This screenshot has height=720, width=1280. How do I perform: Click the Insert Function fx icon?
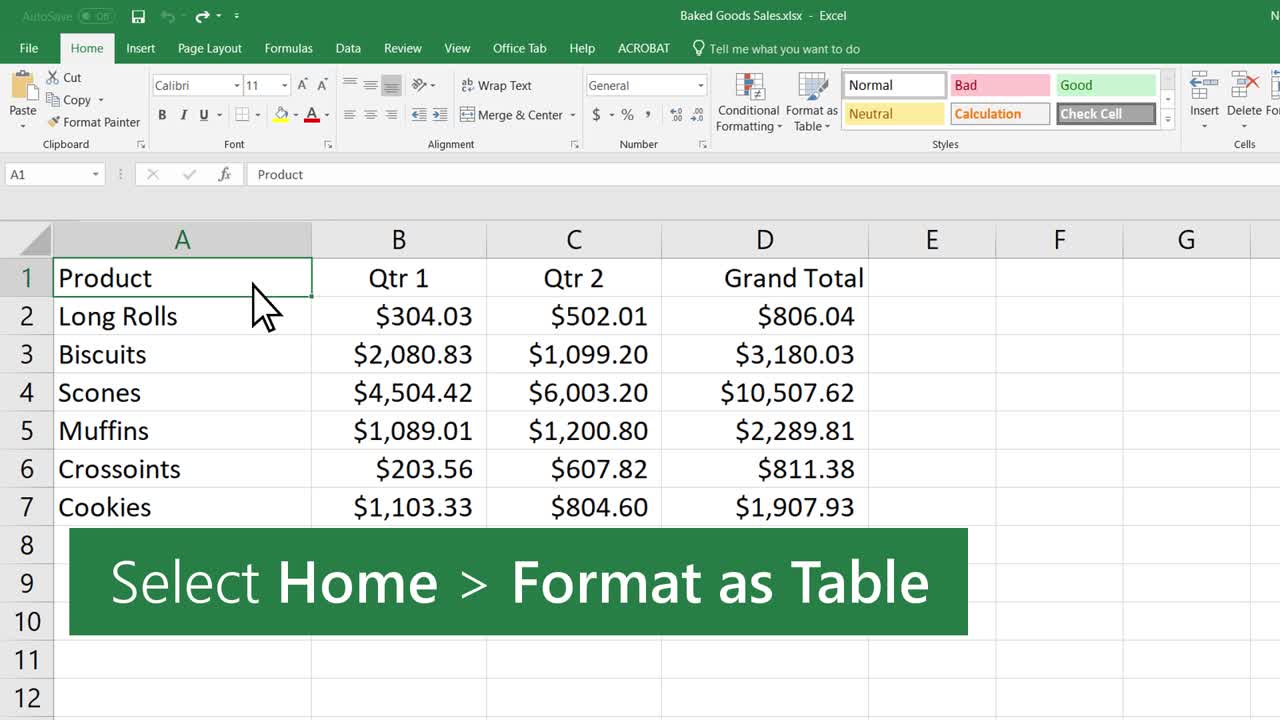click(225, 174)
